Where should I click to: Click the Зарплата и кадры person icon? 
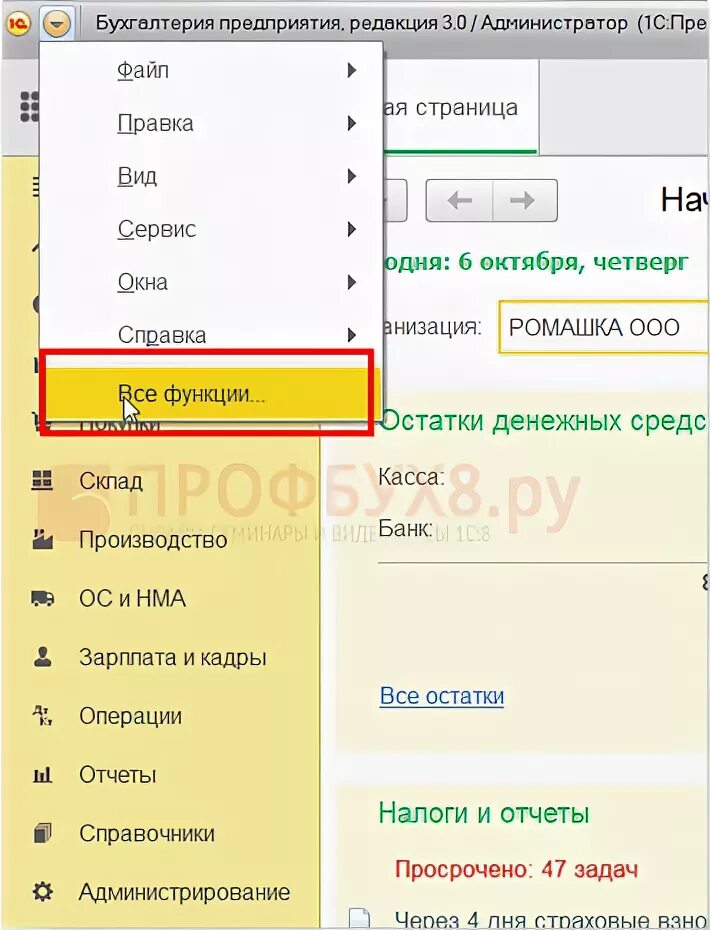pyautogui.click(x=42, y=656)
